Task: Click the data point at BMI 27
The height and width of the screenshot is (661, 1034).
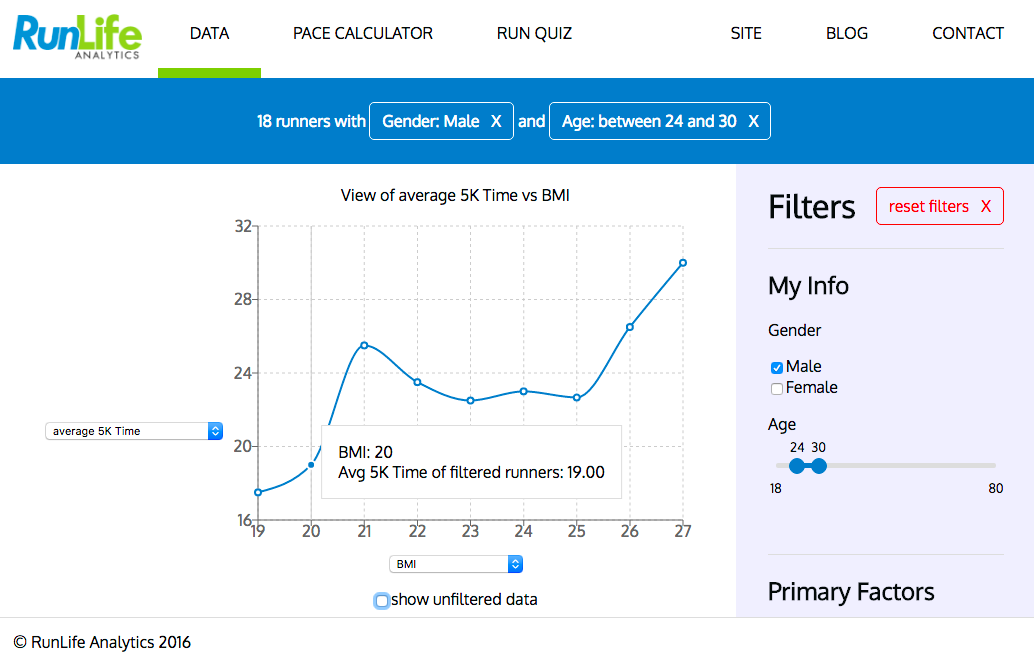Action: coord(683,263)
